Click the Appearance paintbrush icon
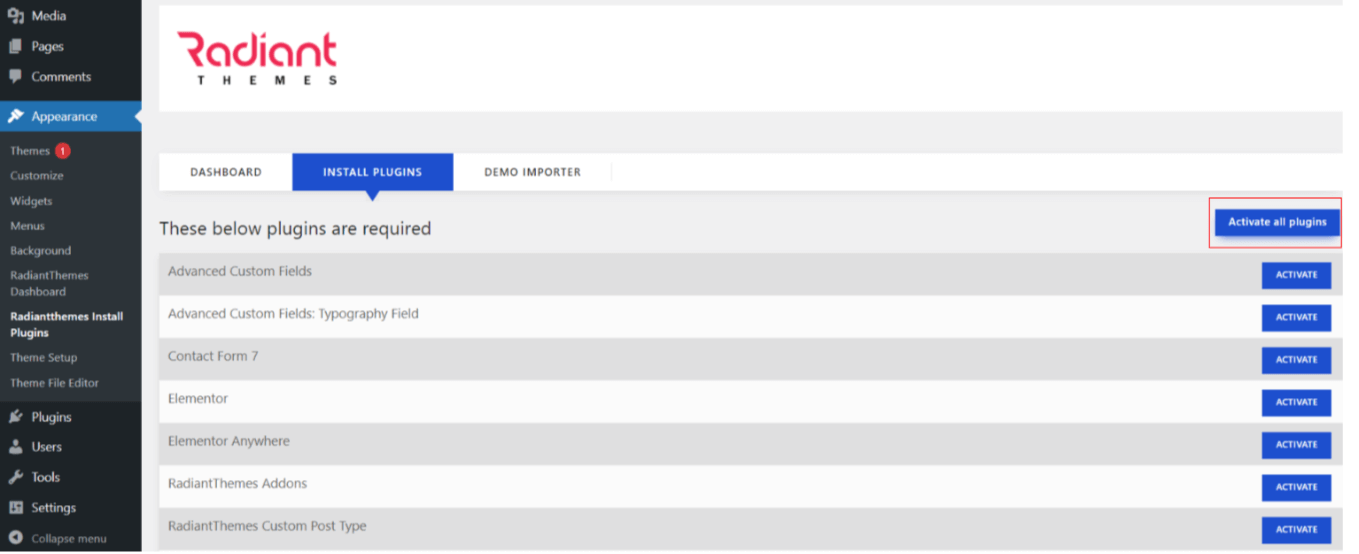 16,116
